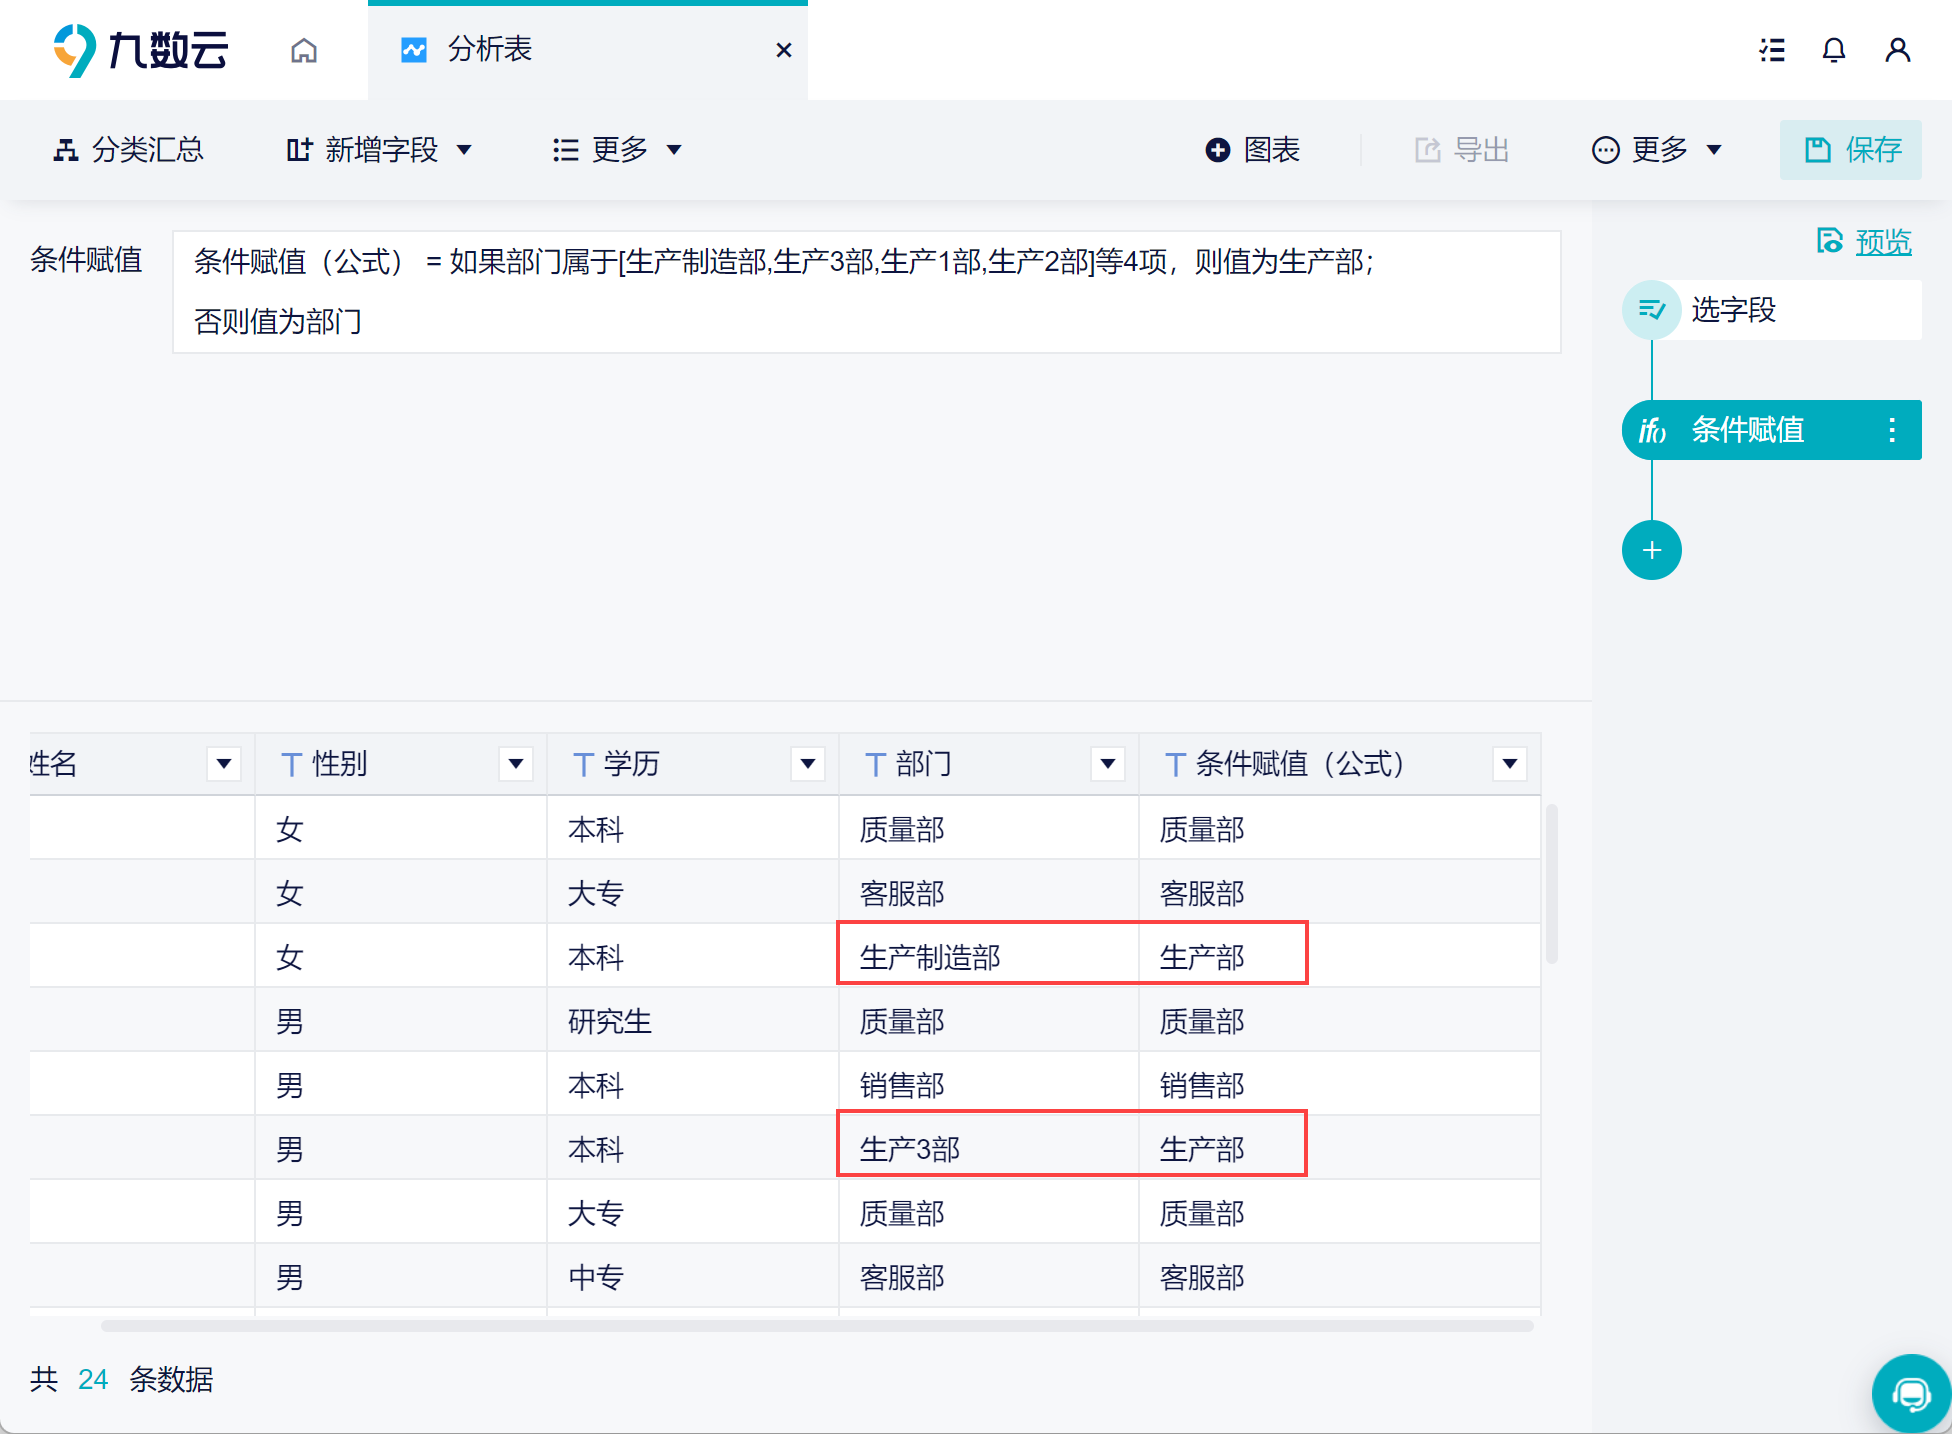Open three-dot menu on 条件赋值 step

click(1891, 430)
